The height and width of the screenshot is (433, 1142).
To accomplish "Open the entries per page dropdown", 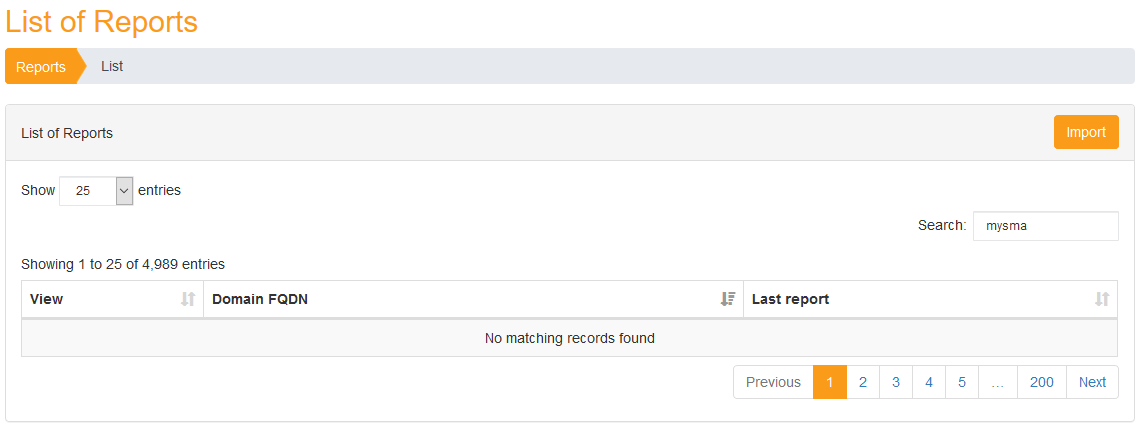I will 96,191.
